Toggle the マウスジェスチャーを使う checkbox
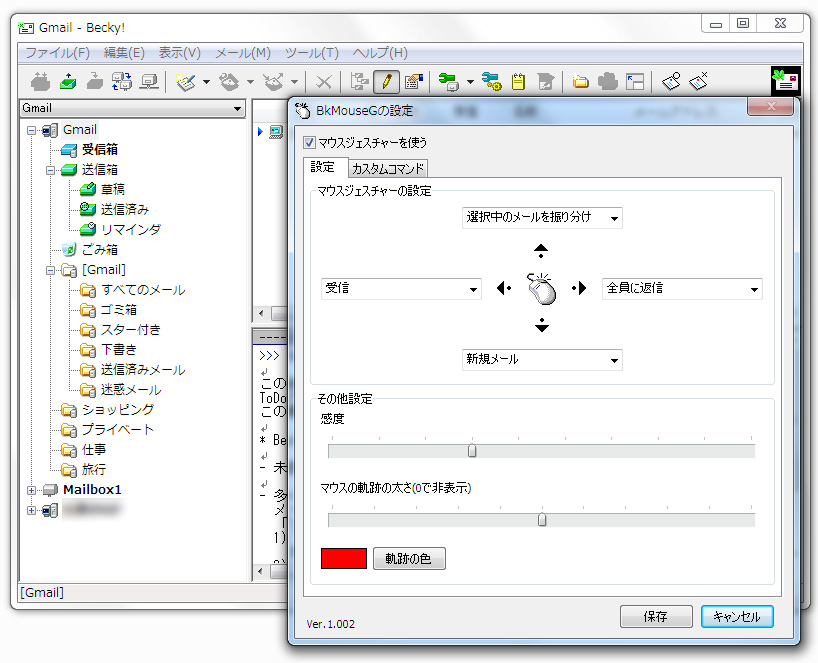The height and width of the screenshot is (663, 818). pyautogui.click(x=310, y=142)
